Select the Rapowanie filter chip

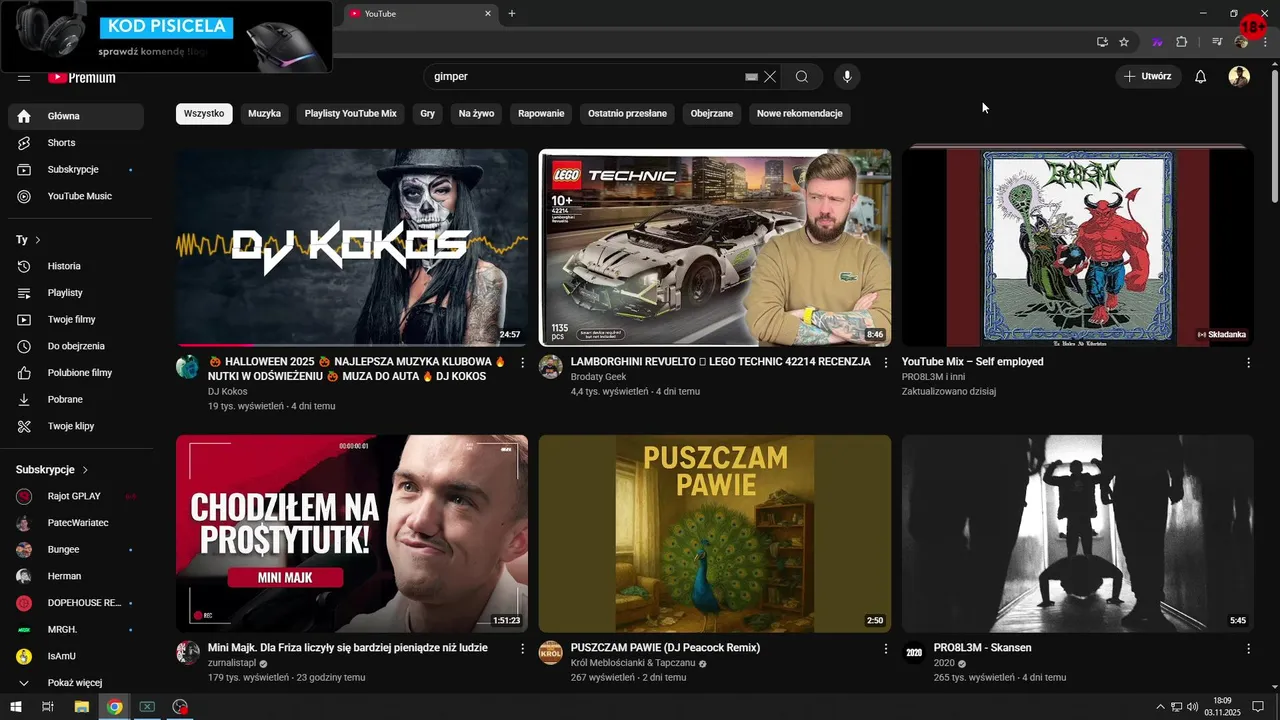pos(541,114)
